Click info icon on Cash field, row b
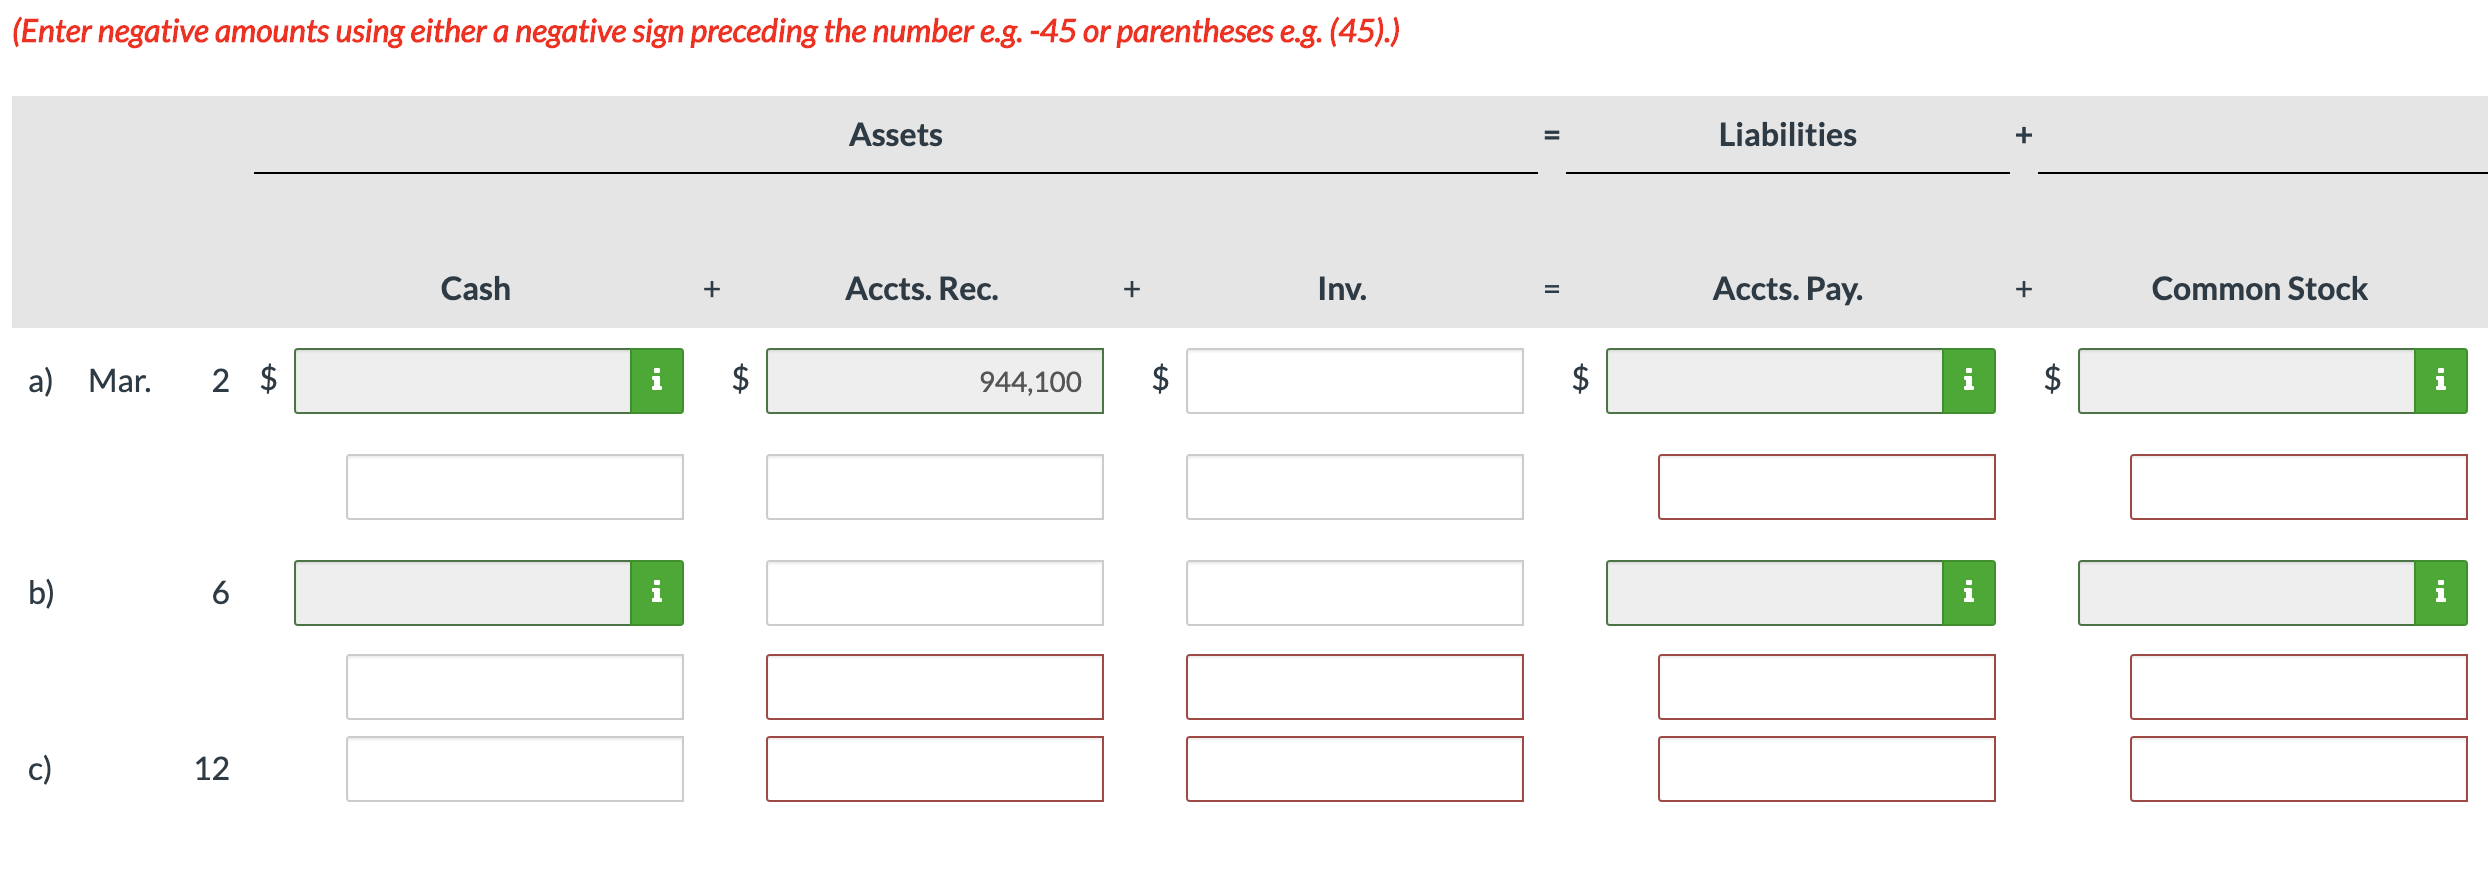 click(x=657, y=593)
